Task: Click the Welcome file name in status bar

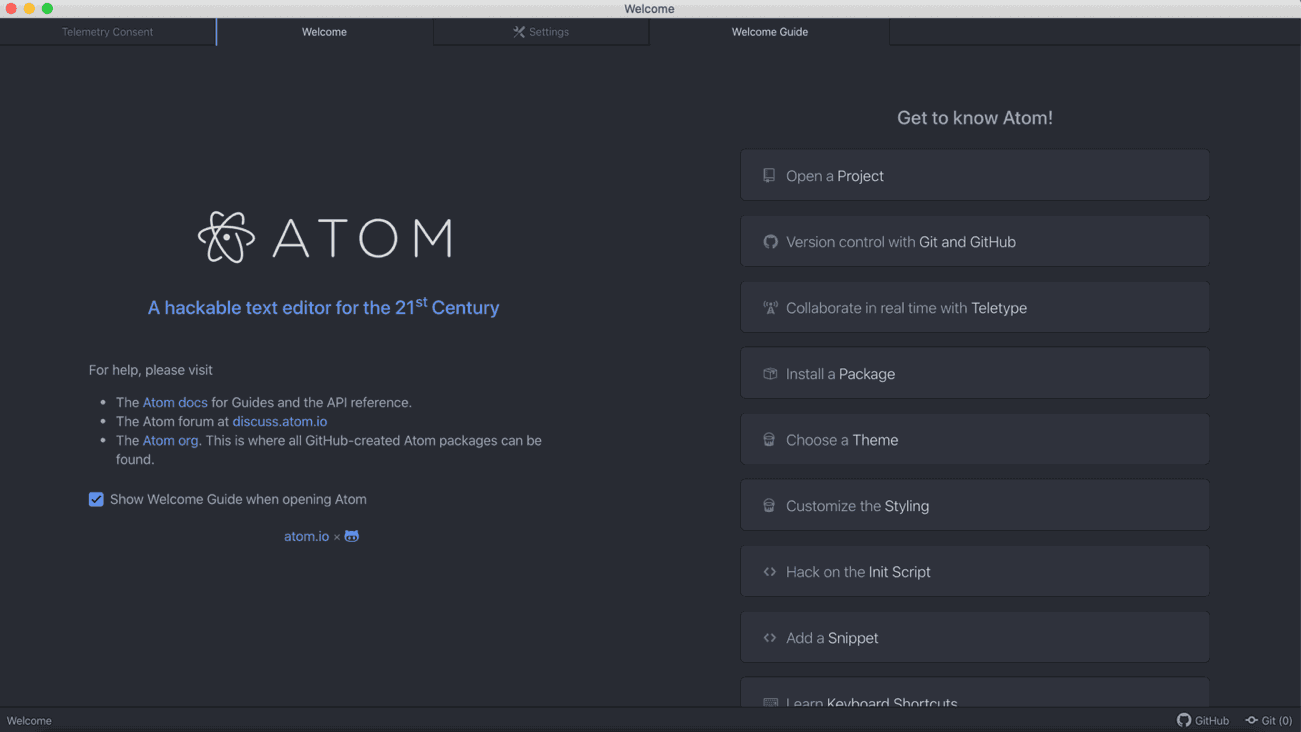Action: click(29, 720)
